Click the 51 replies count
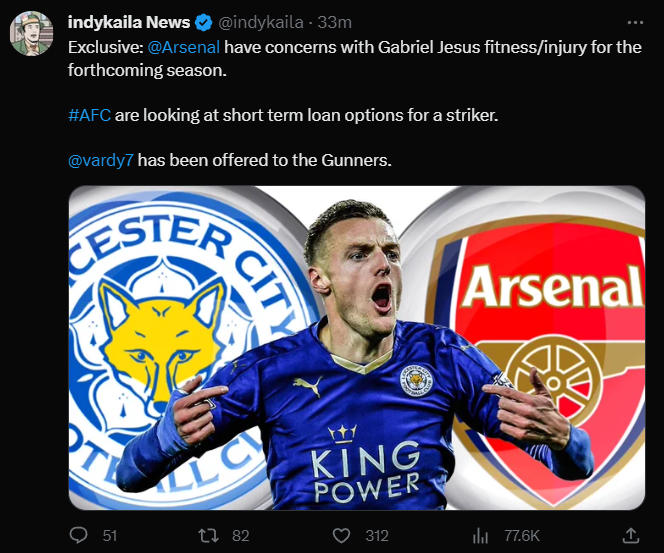The image size is (664, 553). [109, 535]
